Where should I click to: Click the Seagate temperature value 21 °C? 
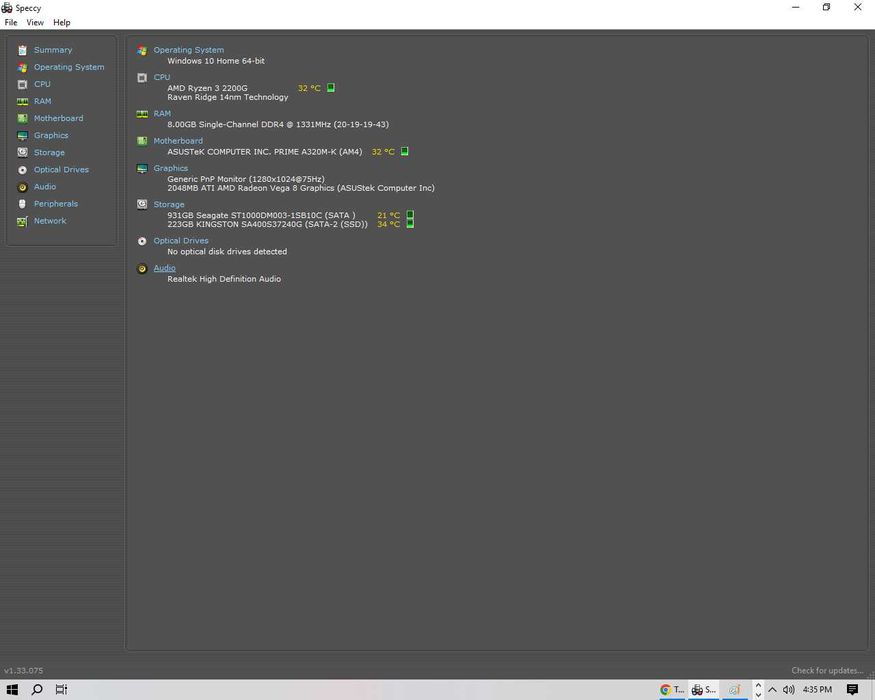(x=389, y=215)
